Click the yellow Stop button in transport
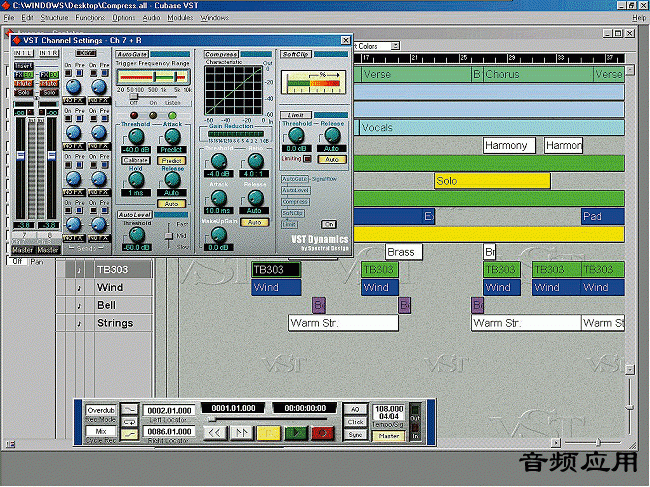650x487 pixels. [269, 434]
